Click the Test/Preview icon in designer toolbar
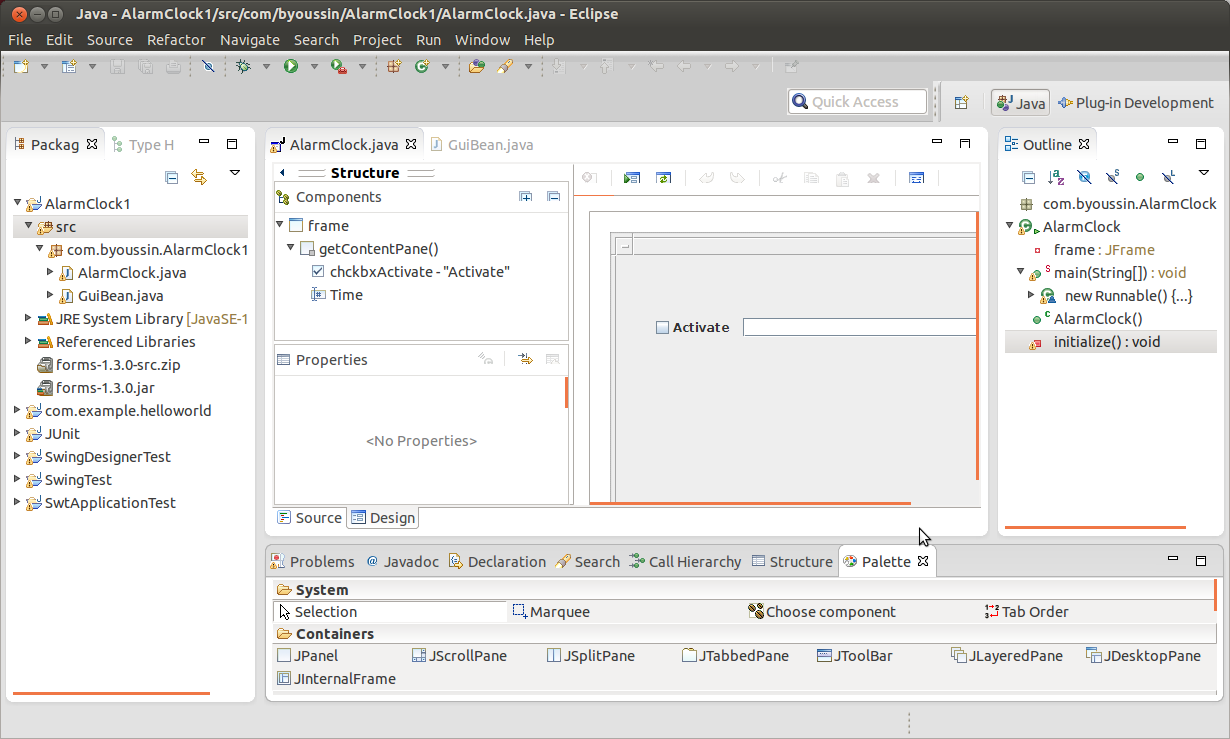 (631, 178)
